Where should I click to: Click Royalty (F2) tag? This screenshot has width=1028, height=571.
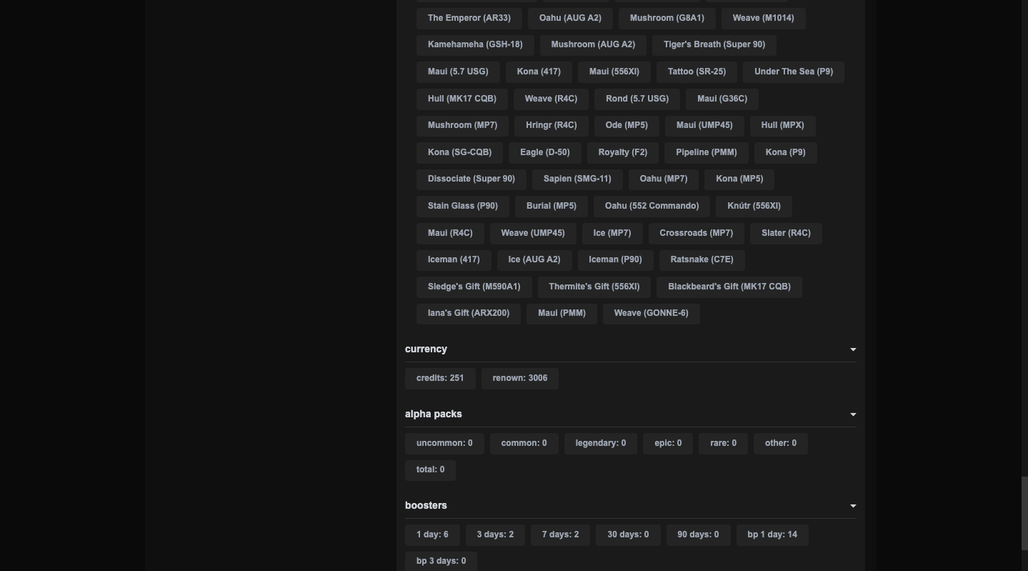tap(622, 152)
